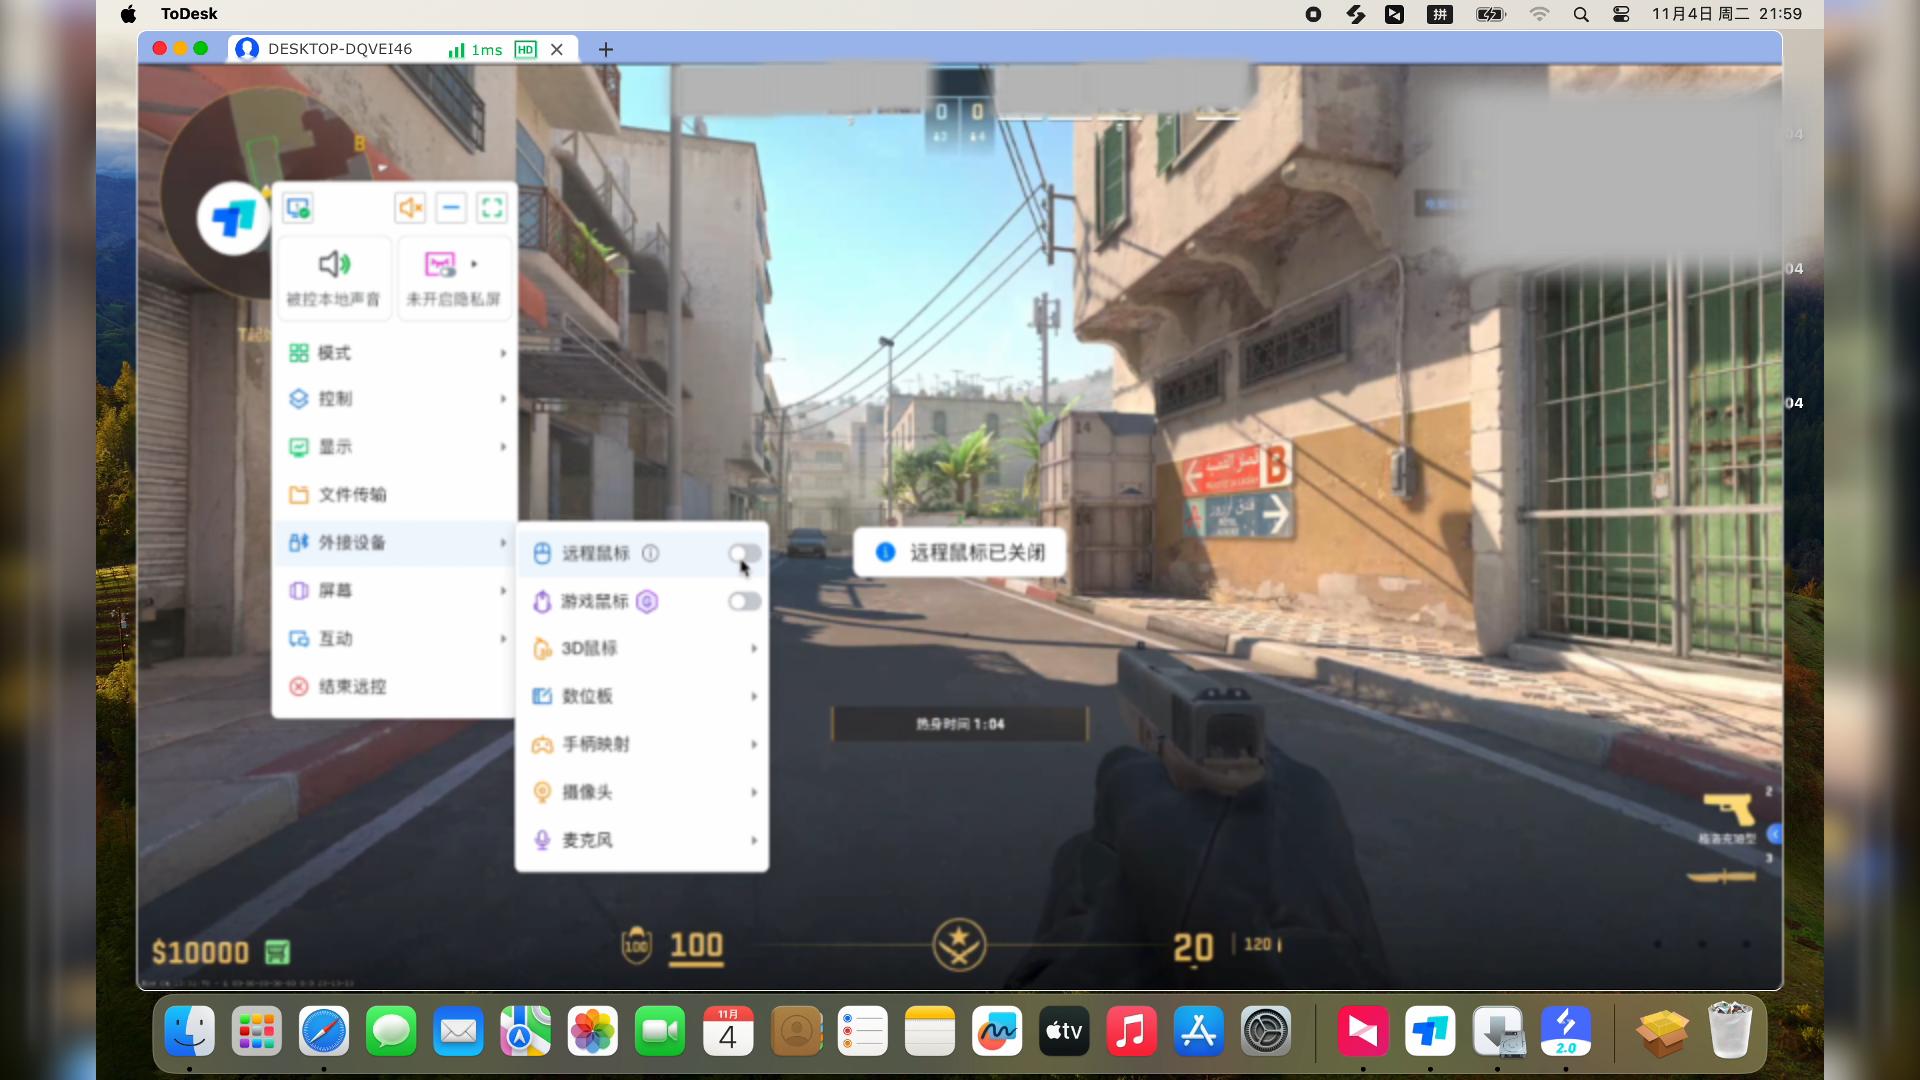Image resolution: width=1920 pixels, height=1080 pixels.
Task: Click 结束远控 to end remote control
Action: (x=350, y=686)
